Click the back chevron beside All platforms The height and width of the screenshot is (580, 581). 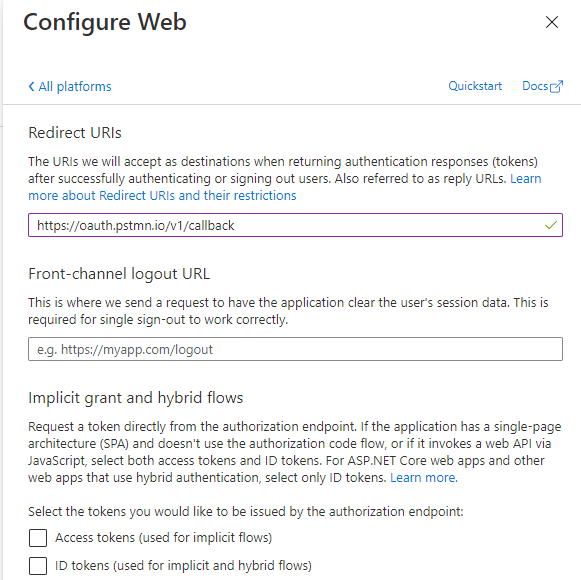click(x=31, y=86)
